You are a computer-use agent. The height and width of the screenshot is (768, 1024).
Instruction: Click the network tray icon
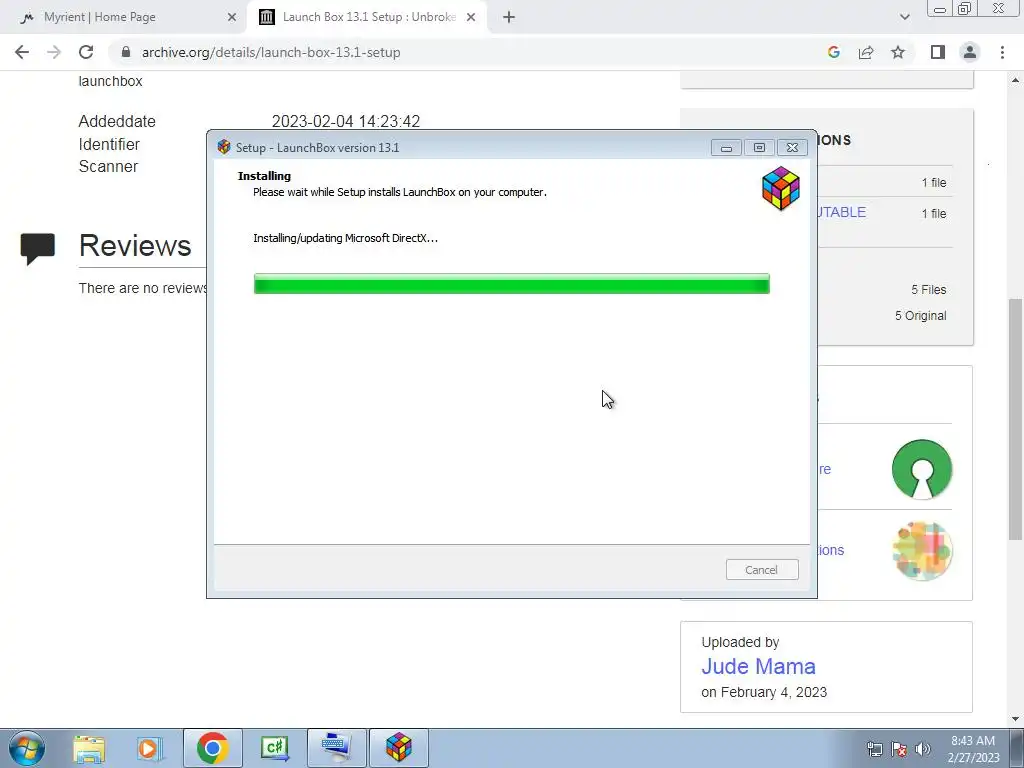pyautogui.click(x=874, y=749)
